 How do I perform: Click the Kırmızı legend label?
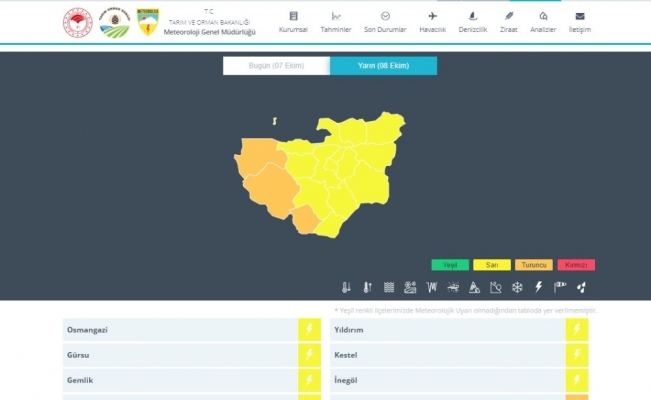coord(576,265)
